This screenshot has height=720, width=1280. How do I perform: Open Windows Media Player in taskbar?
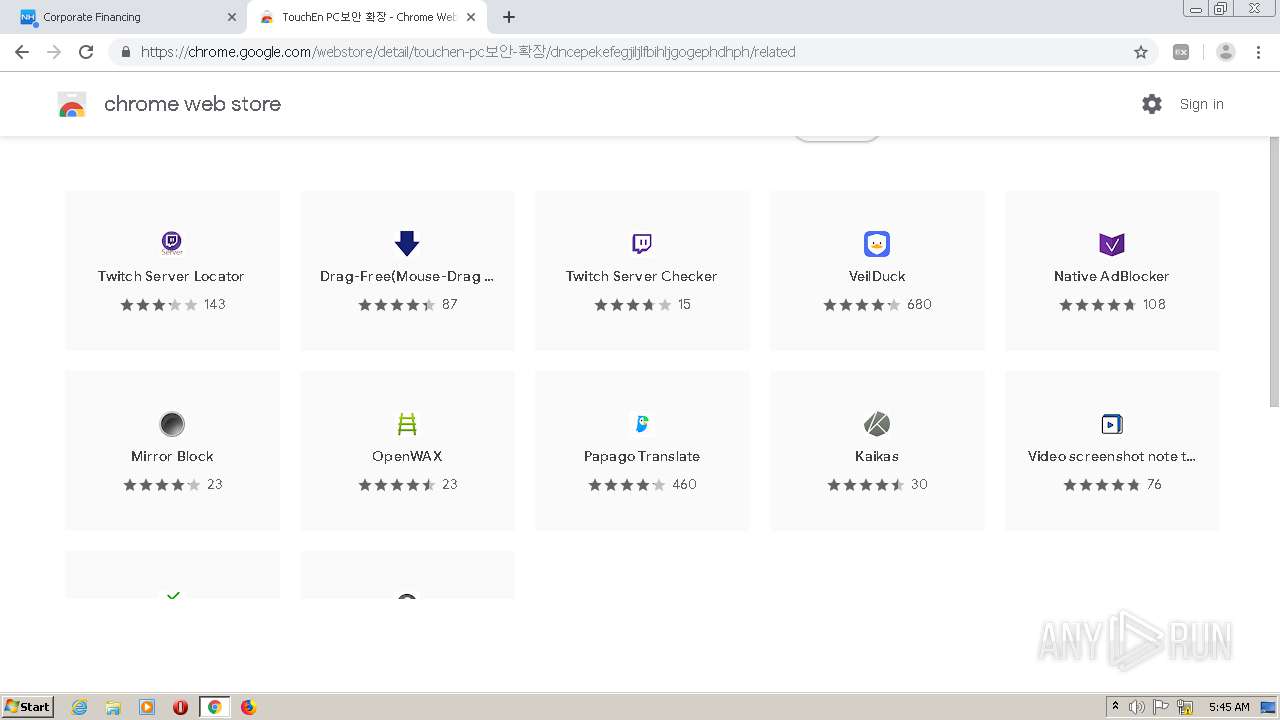[147, 707]
